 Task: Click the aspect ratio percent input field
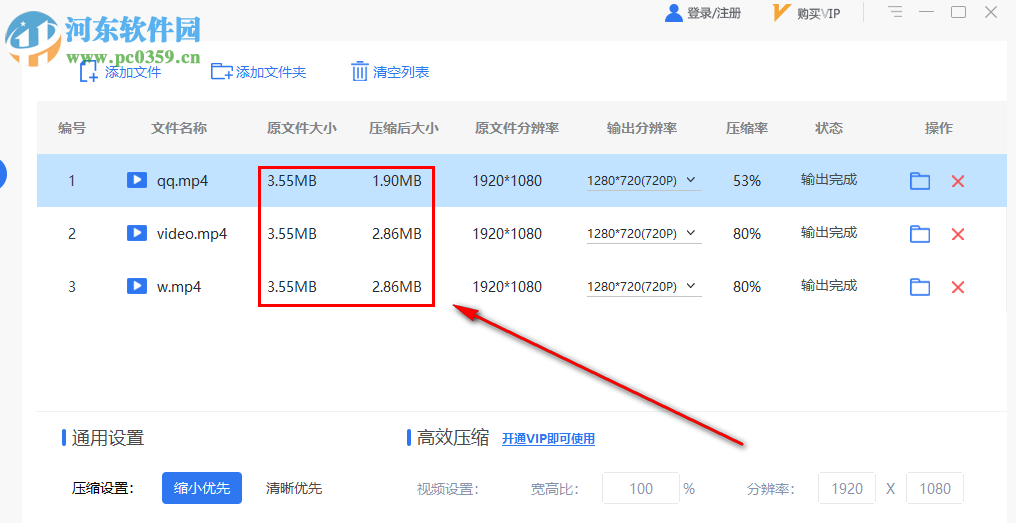pyautogui.click(x=641, y=489)
